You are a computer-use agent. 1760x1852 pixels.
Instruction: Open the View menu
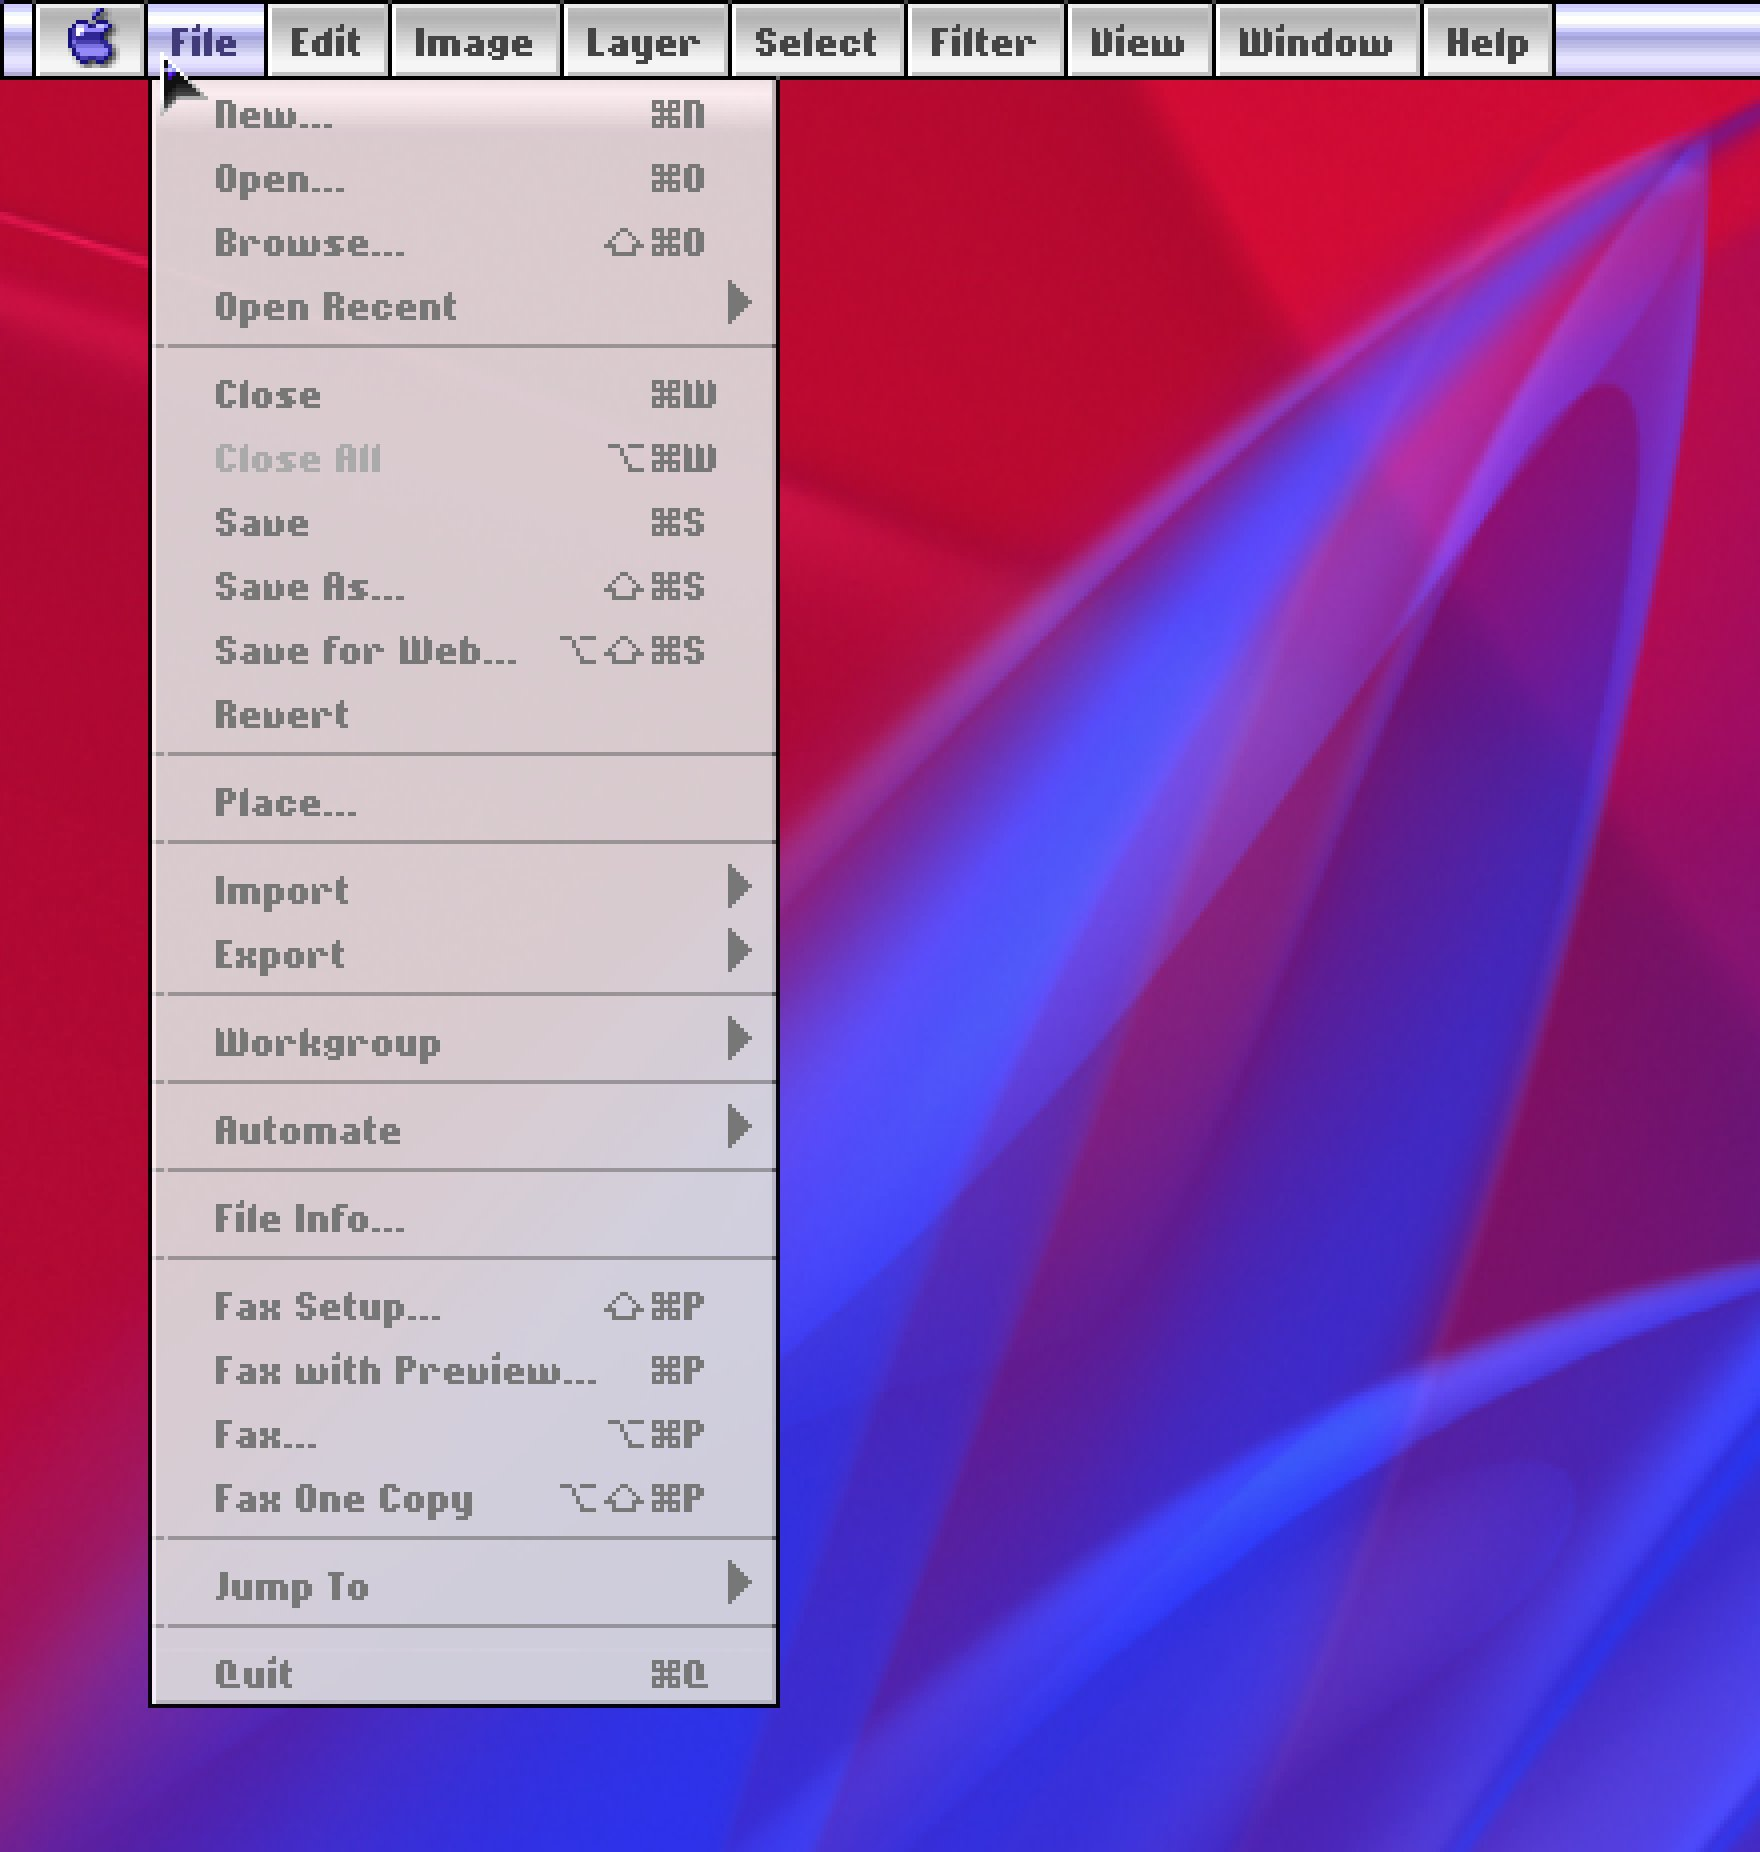pos(1138,40)
